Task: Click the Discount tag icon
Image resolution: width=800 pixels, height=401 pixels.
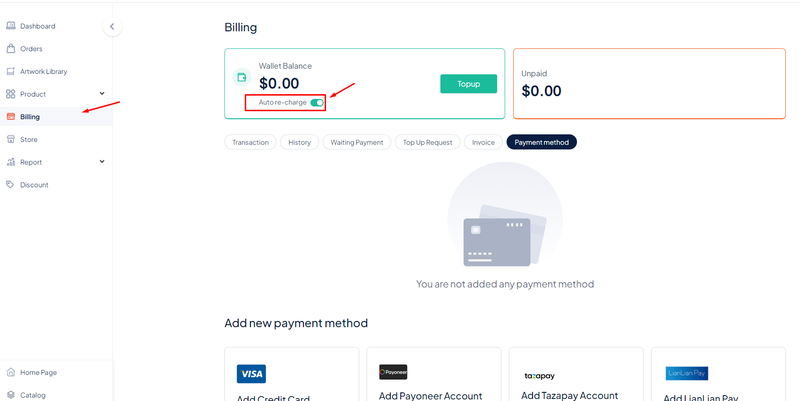Action: (x=10, y=185)
